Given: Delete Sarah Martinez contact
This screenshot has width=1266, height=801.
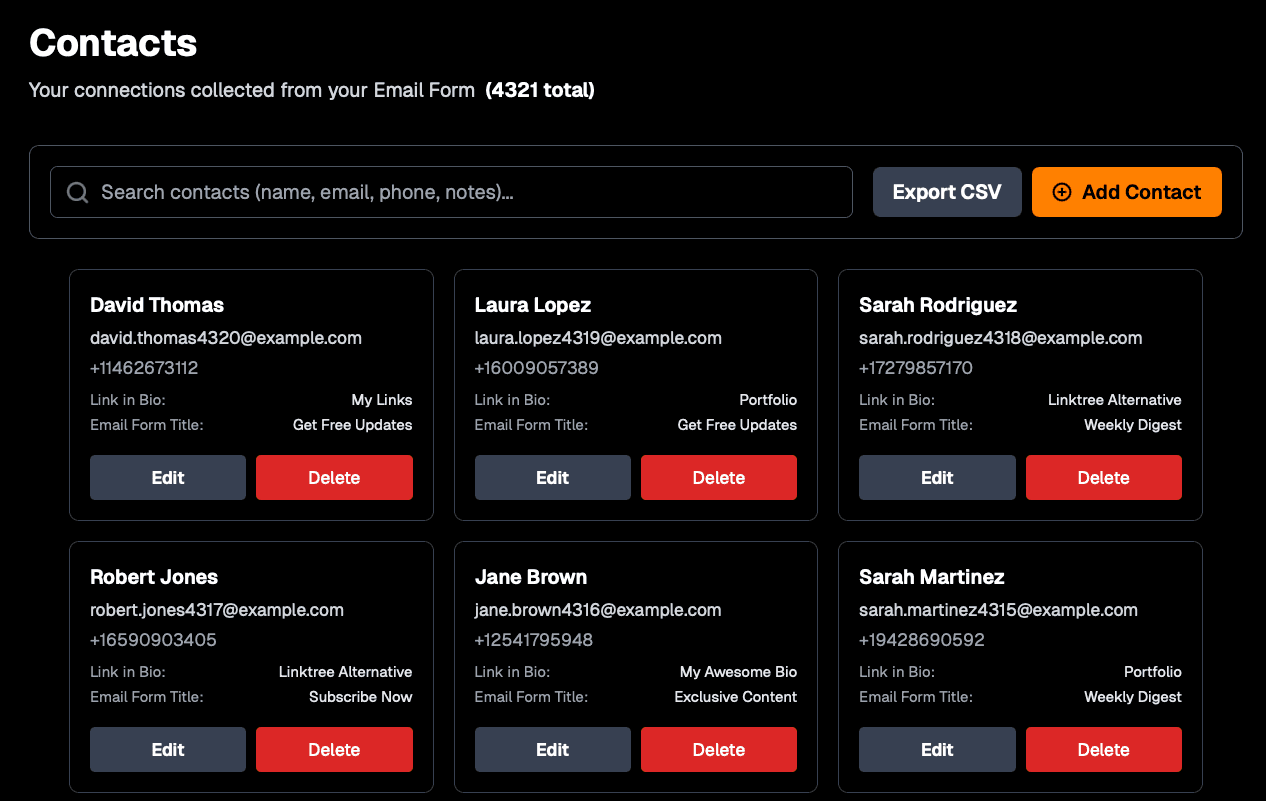Looking at the screenshot, I should [1104, 750].
